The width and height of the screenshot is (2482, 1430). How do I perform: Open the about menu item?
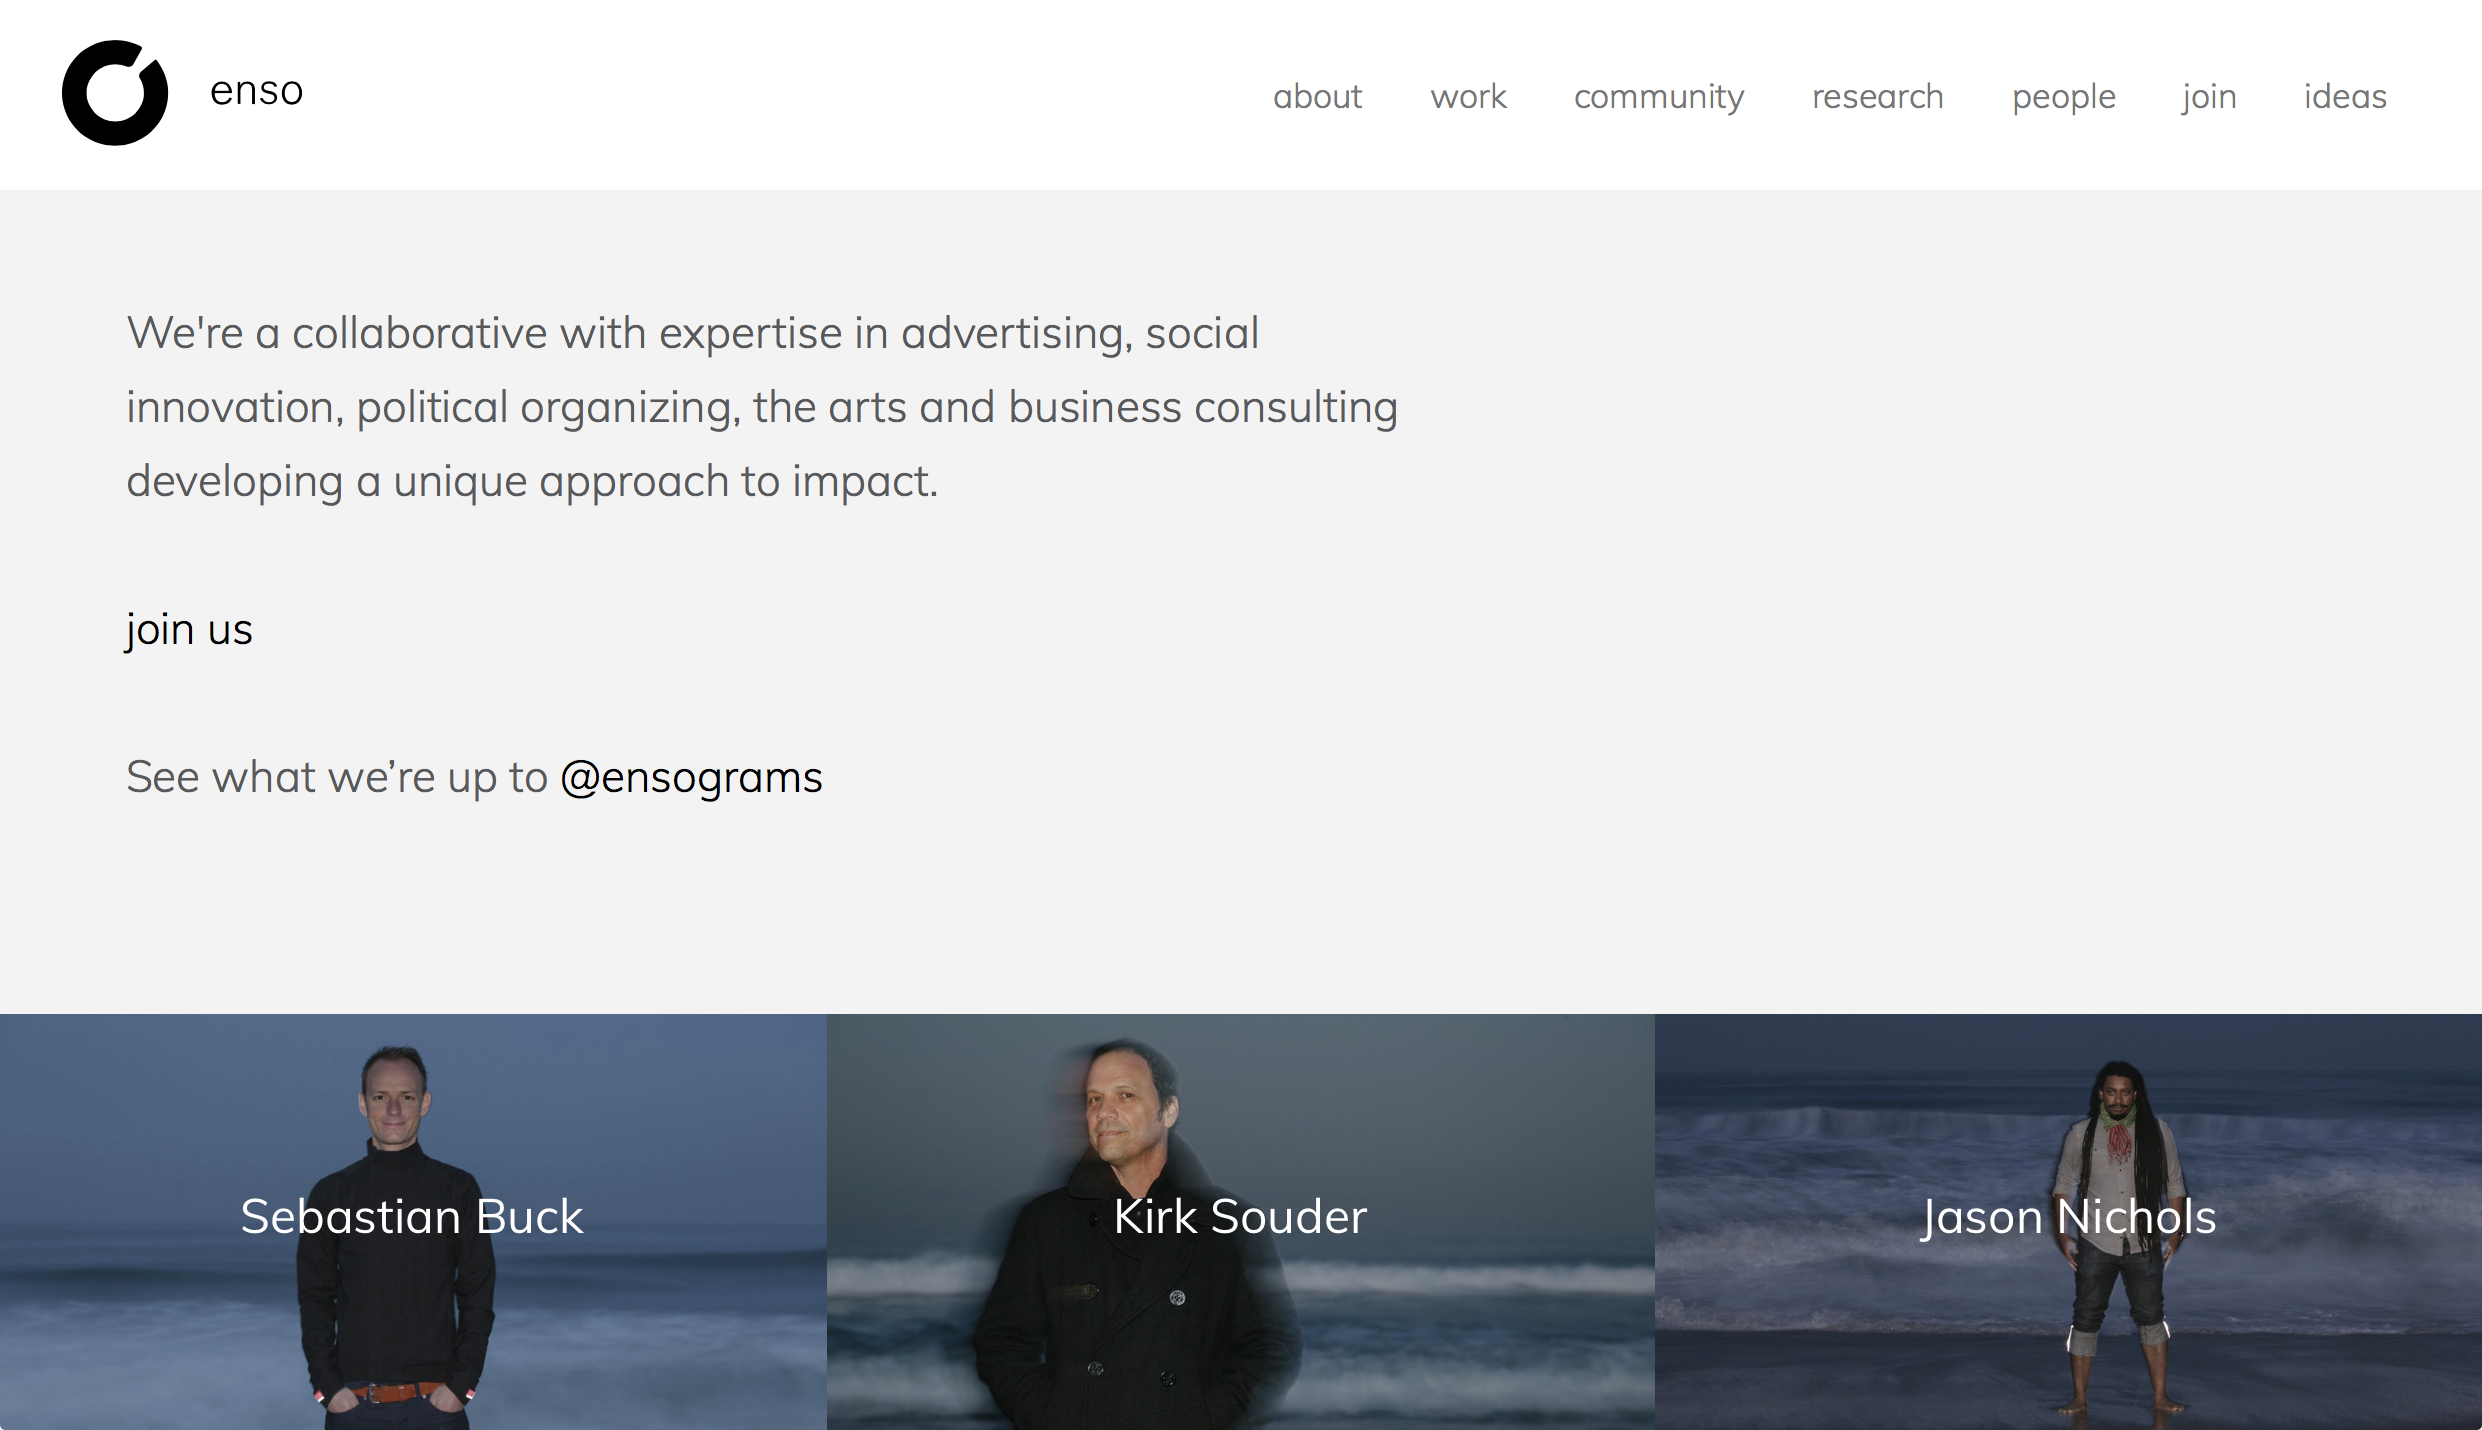tap(1317, 97)
